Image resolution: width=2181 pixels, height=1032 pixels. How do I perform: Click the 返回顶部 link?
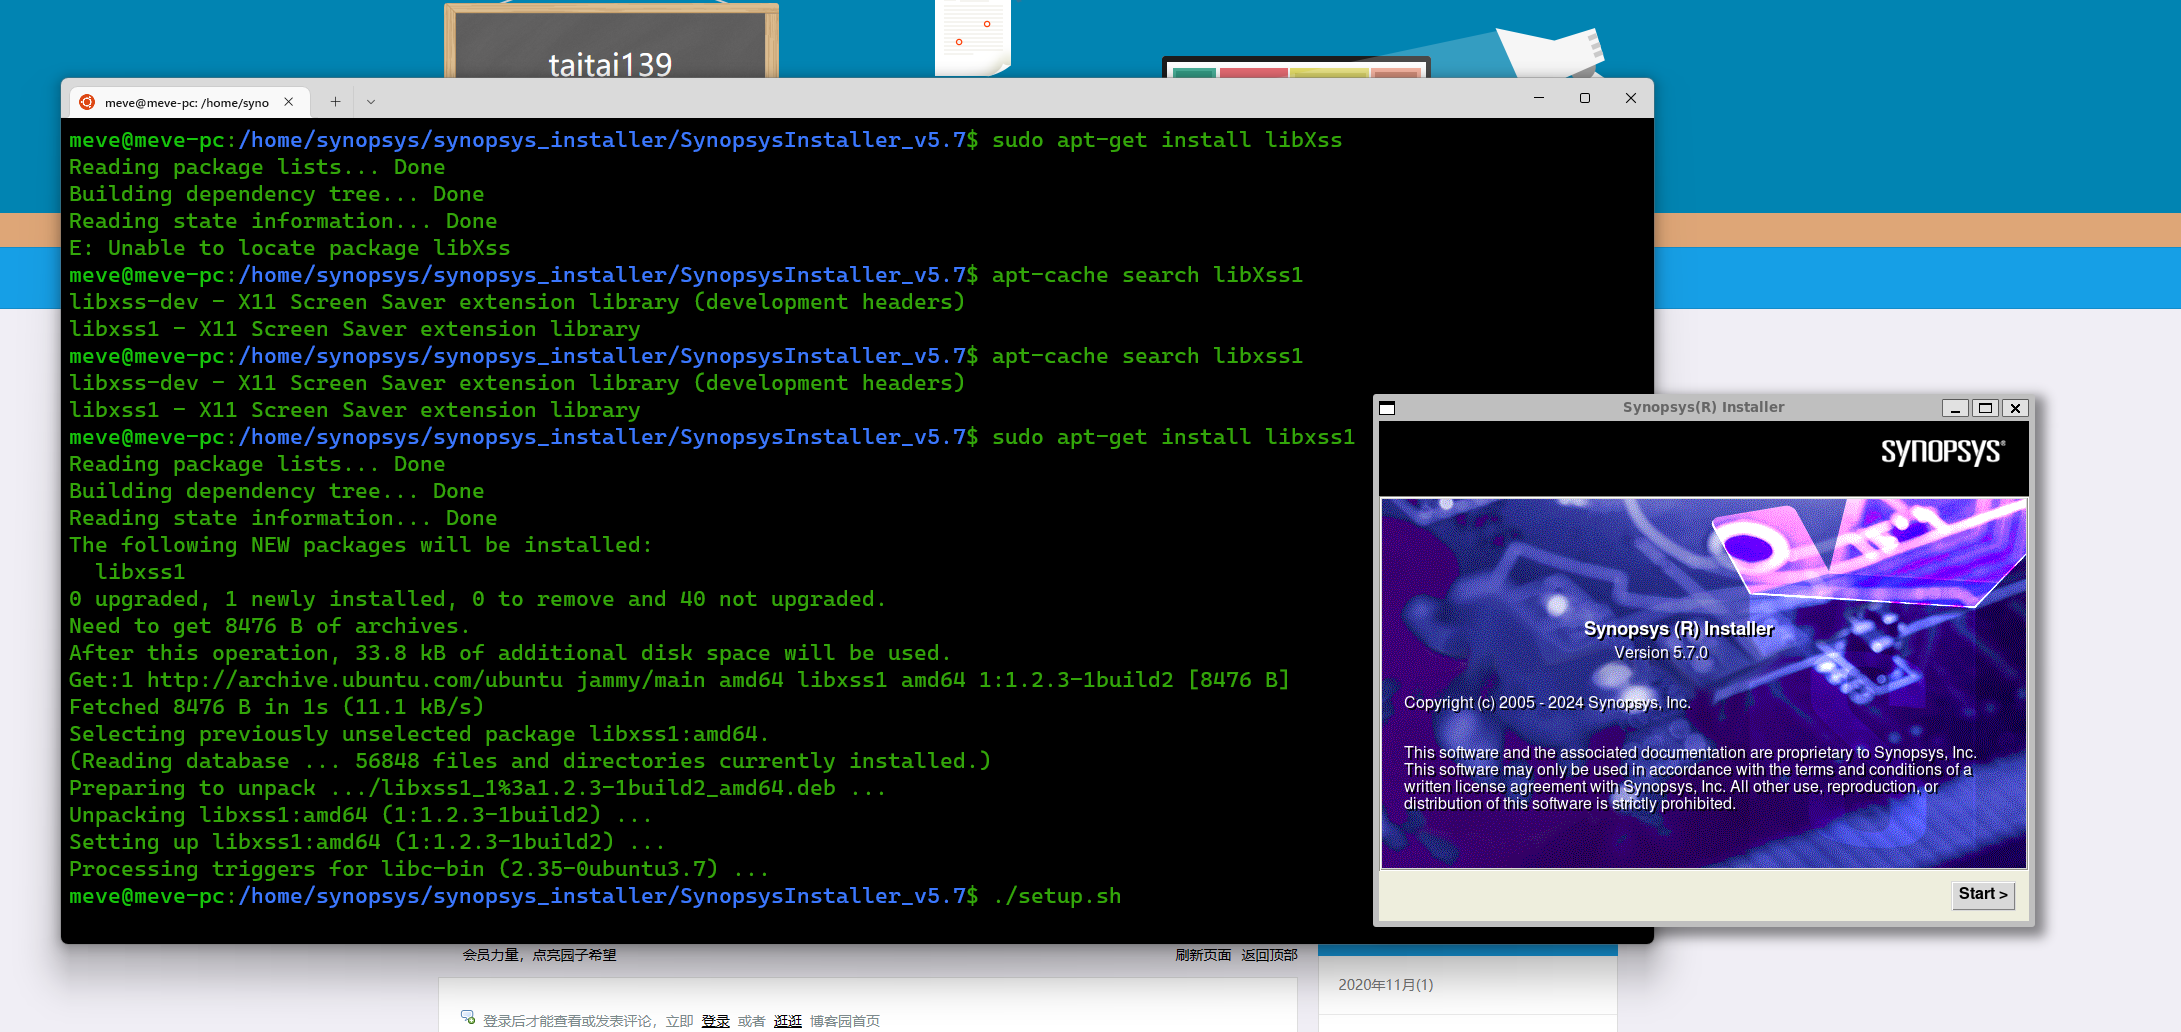click(1269, 955)
